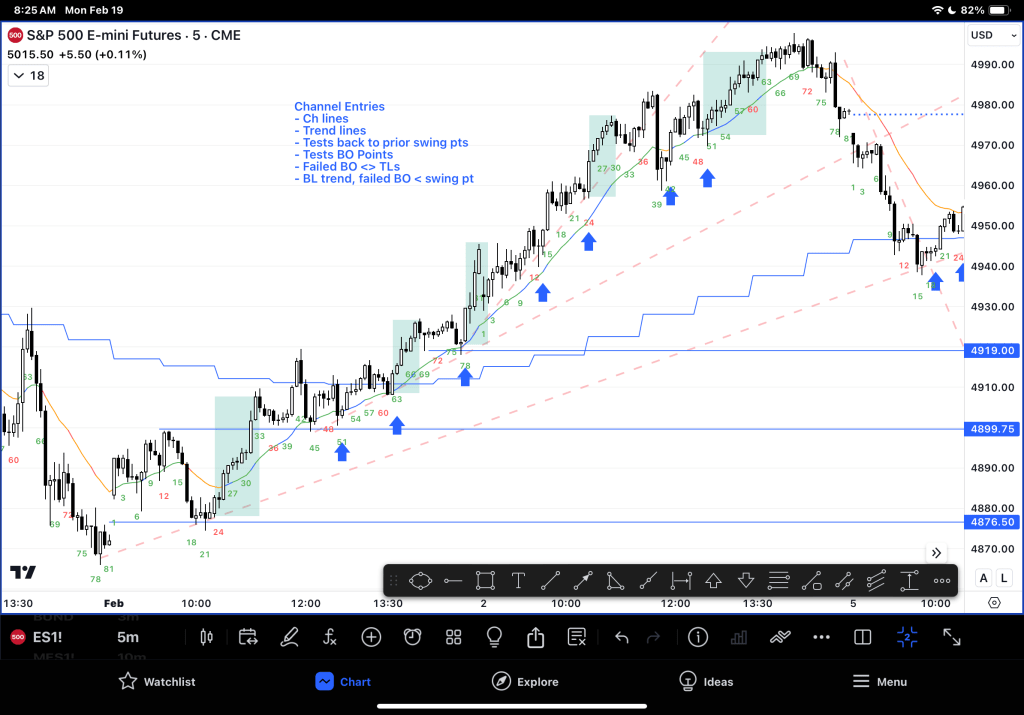Open the chart type candlestick icon

(208, 637)
